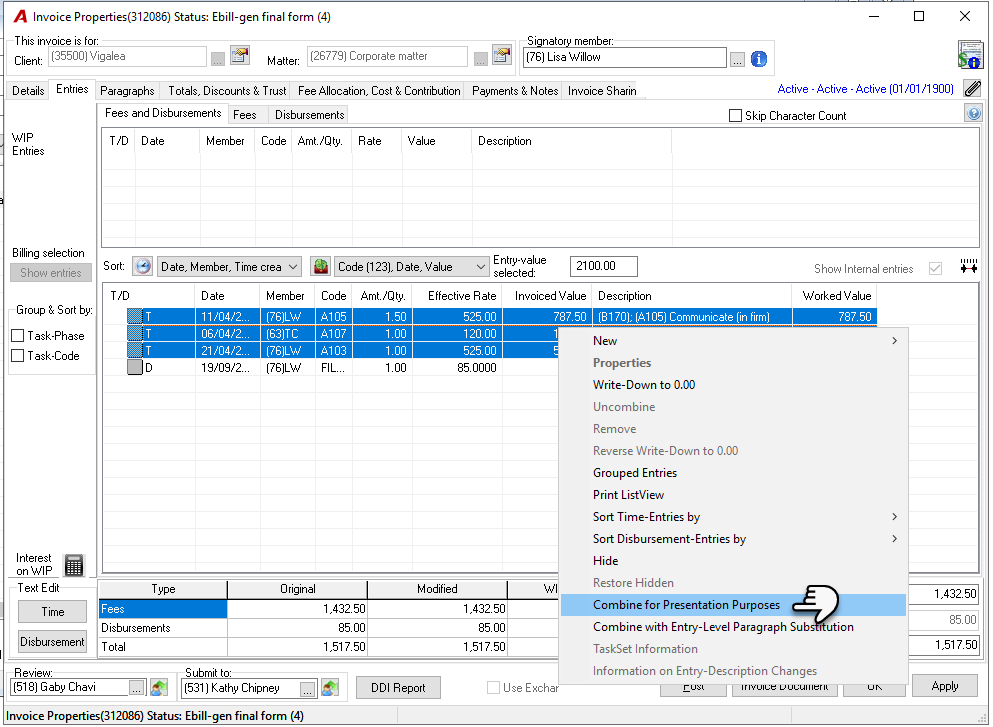Enable Skip Character Count checkbox
993x727 pixels.
735,116
